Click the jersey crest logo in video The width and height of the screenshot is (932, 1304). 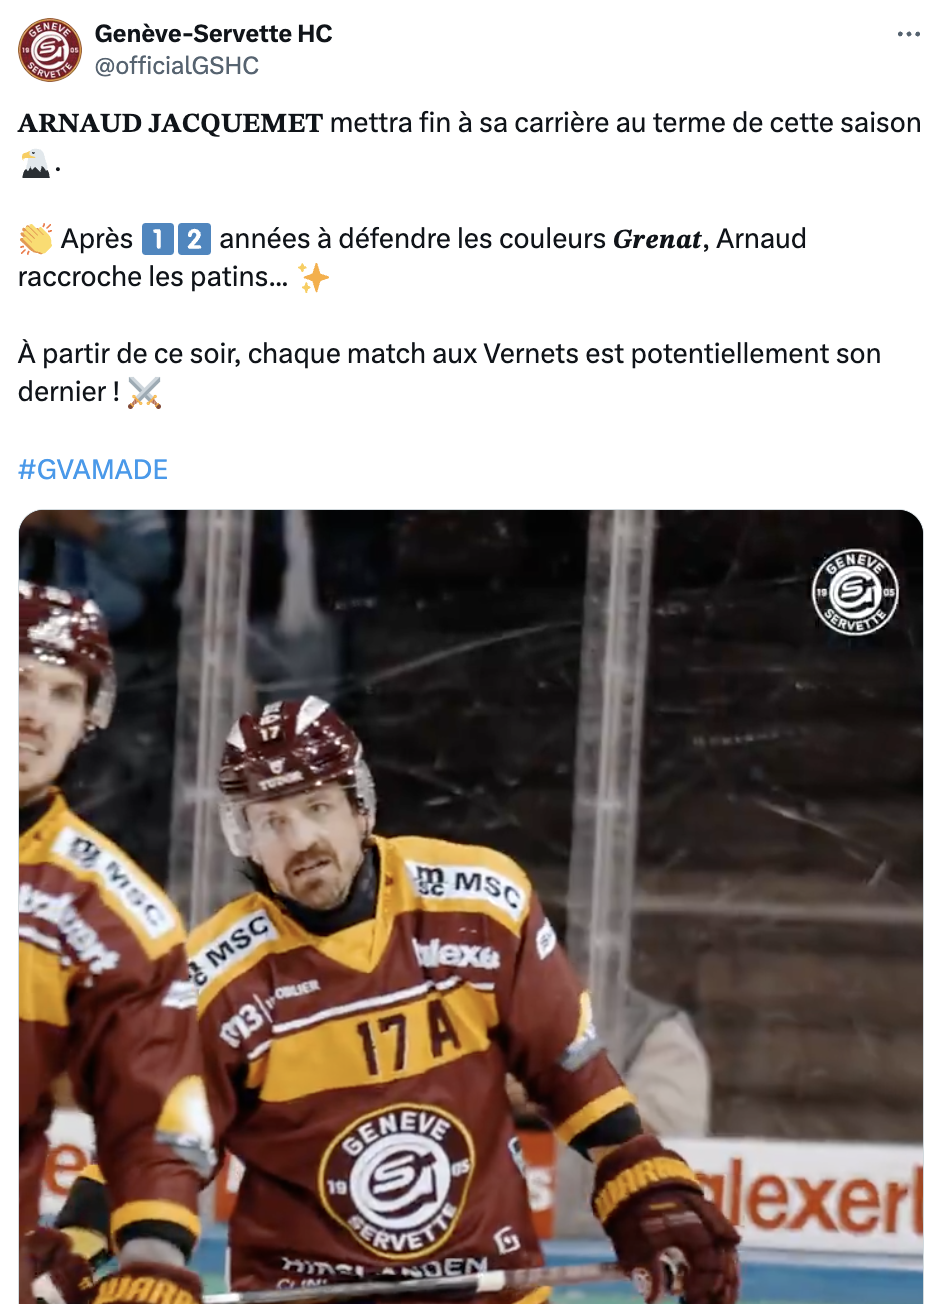coord(397,1181)
